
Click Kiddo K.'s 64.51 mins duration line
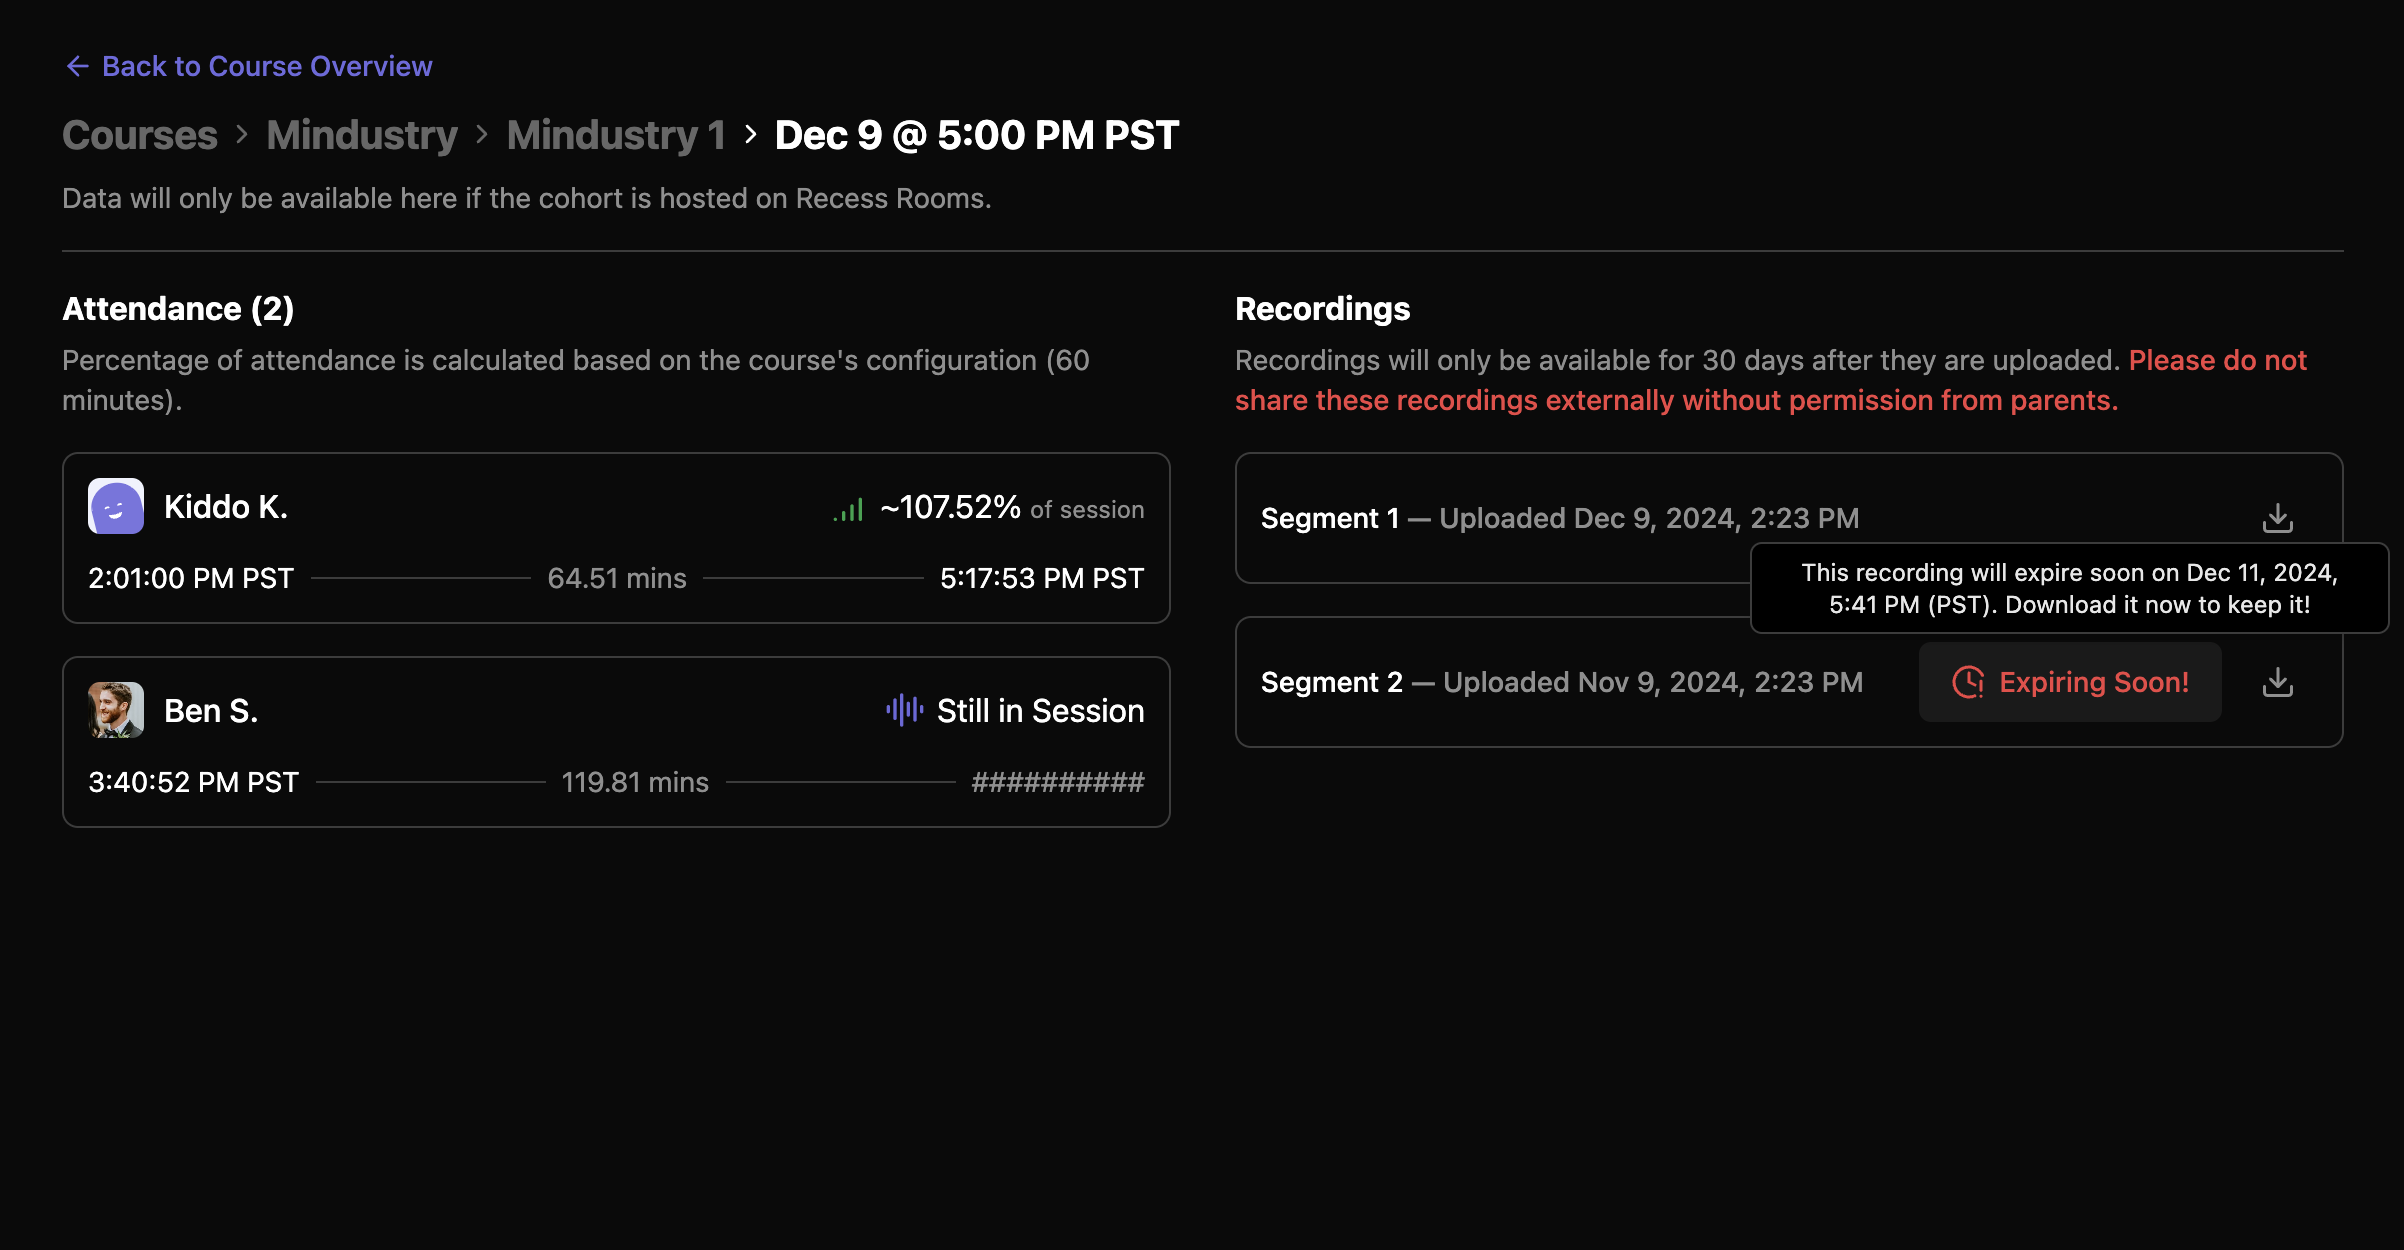(x=617, y=578)
